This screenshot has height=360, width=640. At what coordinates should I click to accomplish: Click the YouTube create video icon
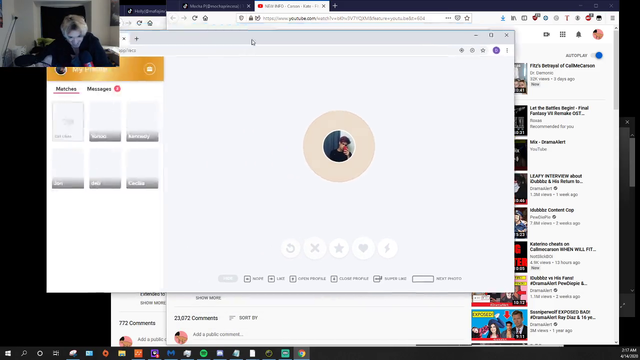pyautogui.click(x=547, y=35)
